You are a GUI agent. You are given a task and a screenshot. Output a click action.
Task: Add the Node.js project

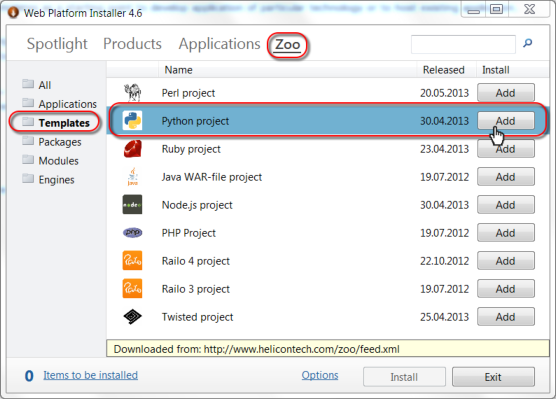coord(506,205)
